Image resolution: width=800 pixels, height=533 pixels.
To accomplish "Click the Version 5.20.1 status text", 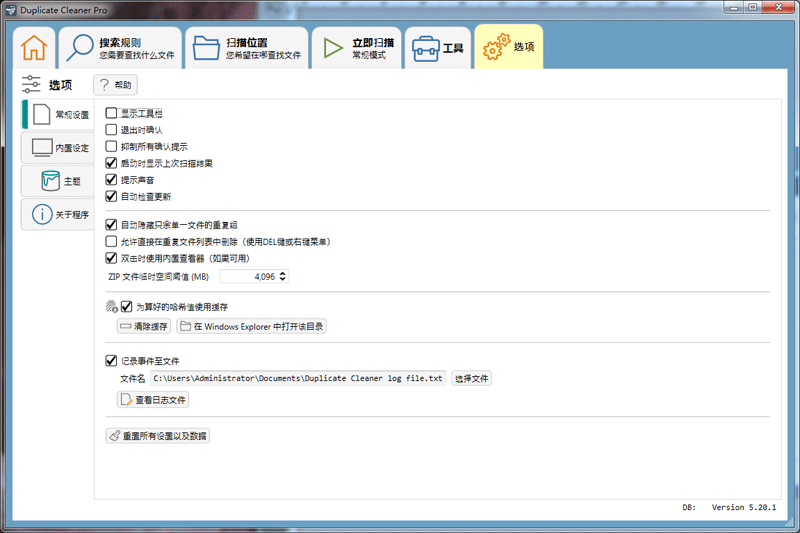I will click(x=744, y=507).
